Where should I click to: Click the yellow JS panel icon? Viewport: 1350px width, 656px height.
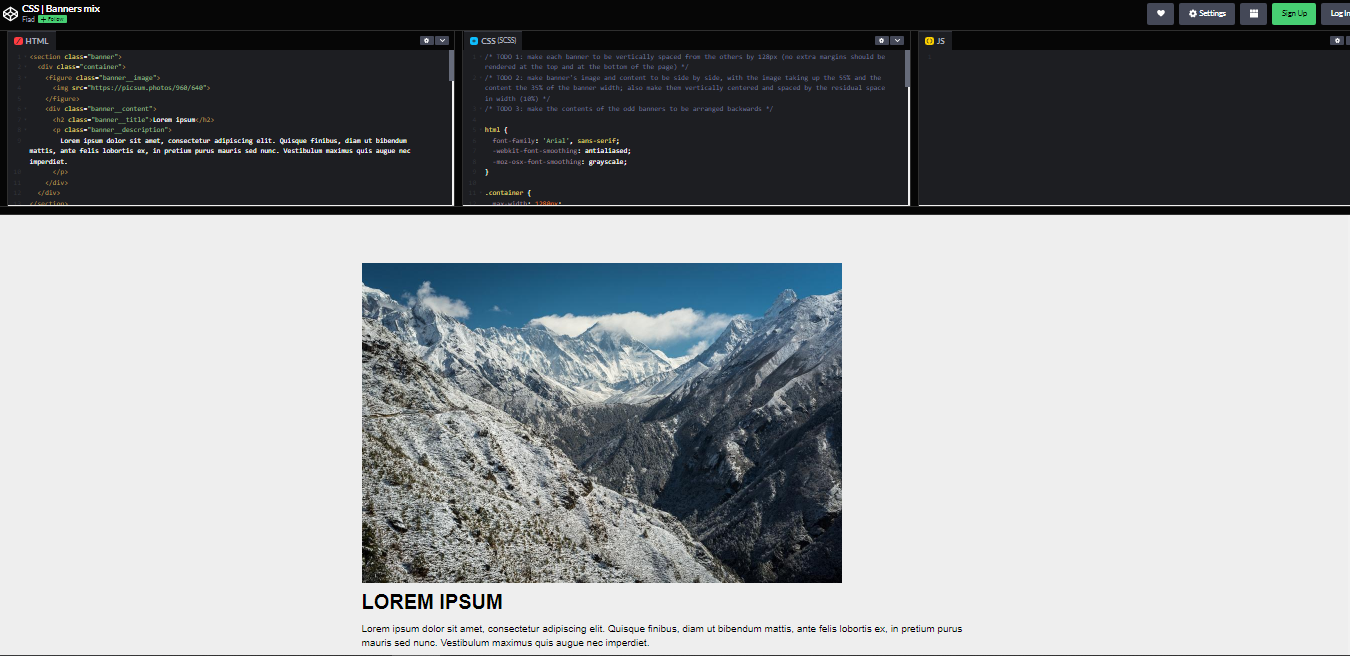coord(929,41)
